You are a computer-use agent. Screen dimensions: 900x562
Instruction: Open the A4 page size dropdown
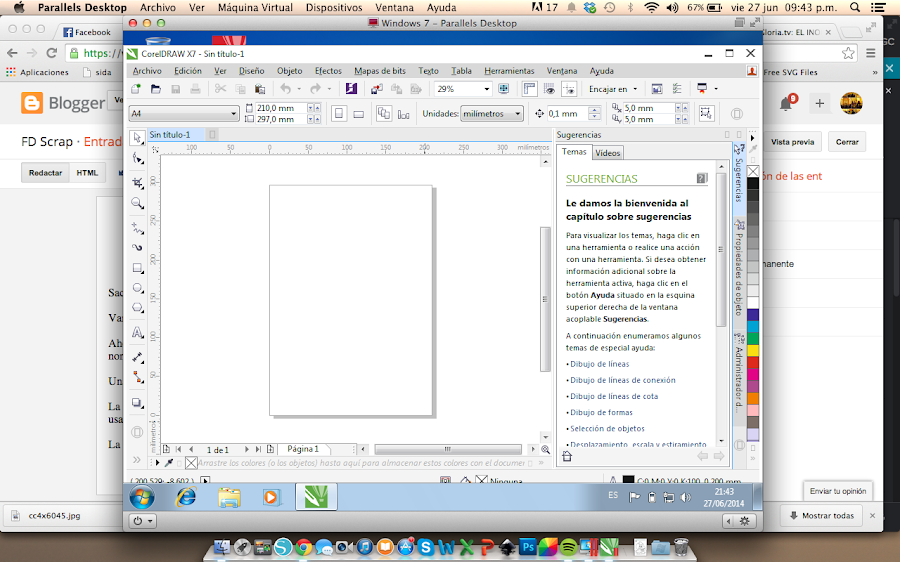(x=234, y=114)
